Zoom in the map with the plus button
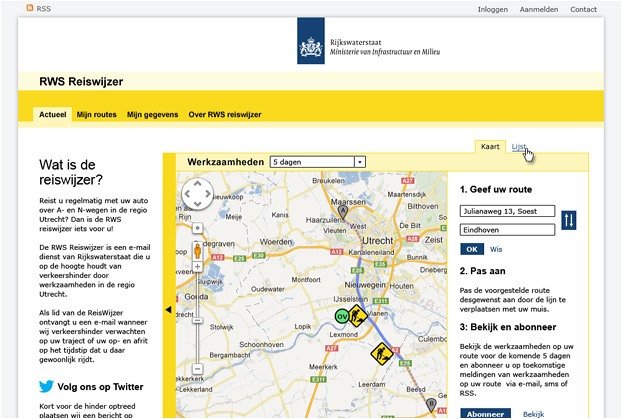The width and height of the screenshot is (622, 419). click(x=198, y=267)
